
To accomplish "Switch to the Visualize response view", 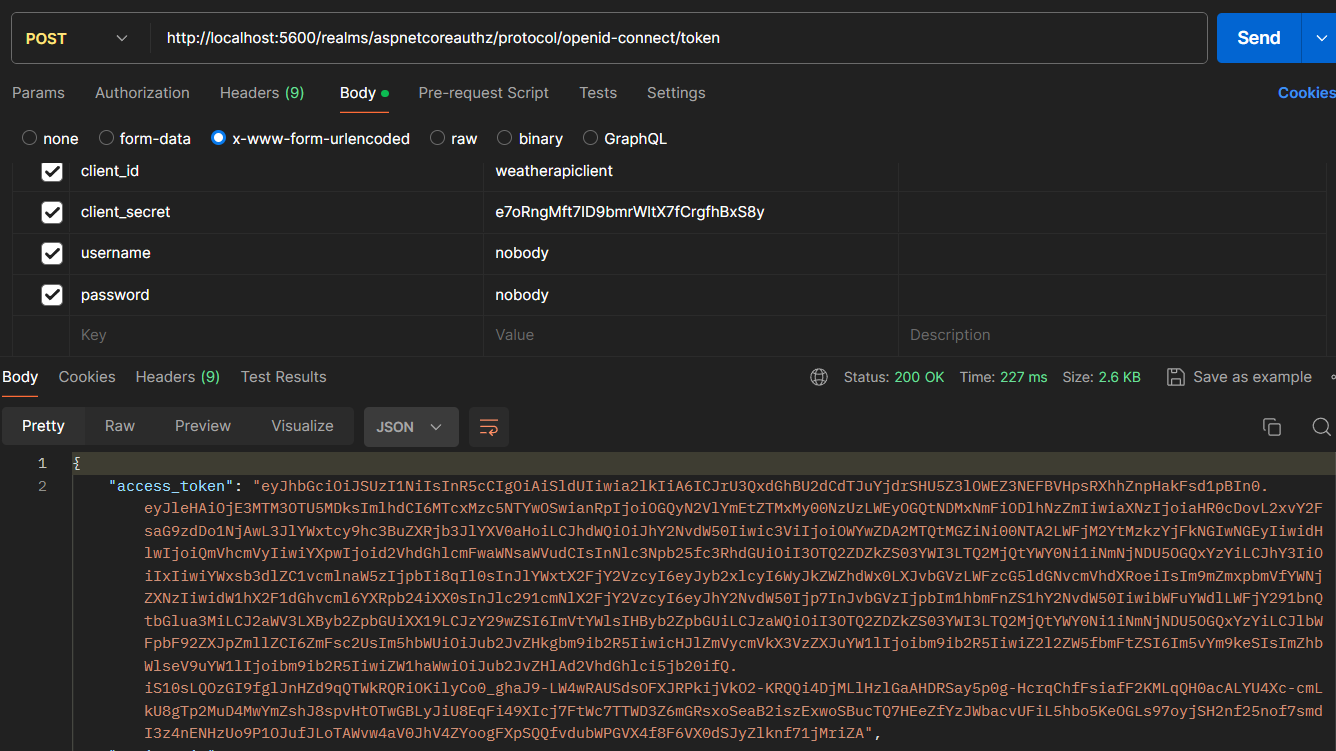I will click(302, 426).
